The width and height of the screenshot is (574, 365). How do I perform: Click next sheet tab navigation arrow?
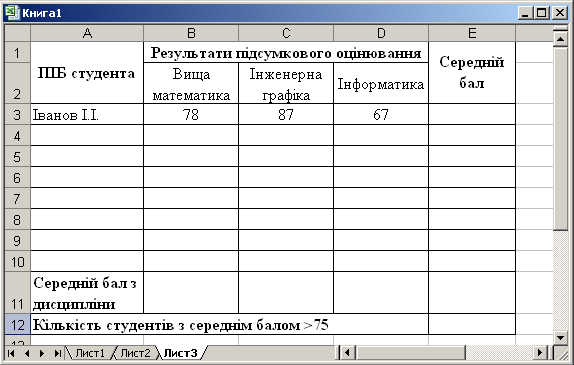(x=42, y=353)
